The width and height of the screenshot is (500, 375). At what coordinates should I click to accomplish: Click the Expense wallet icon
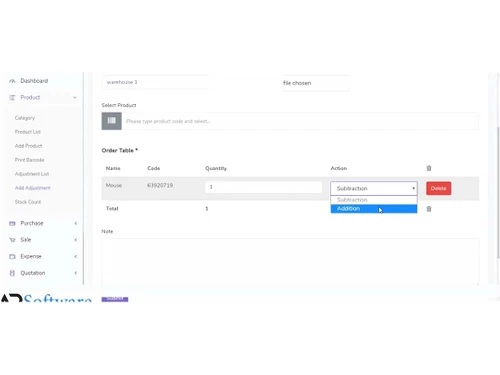[12, 256]
